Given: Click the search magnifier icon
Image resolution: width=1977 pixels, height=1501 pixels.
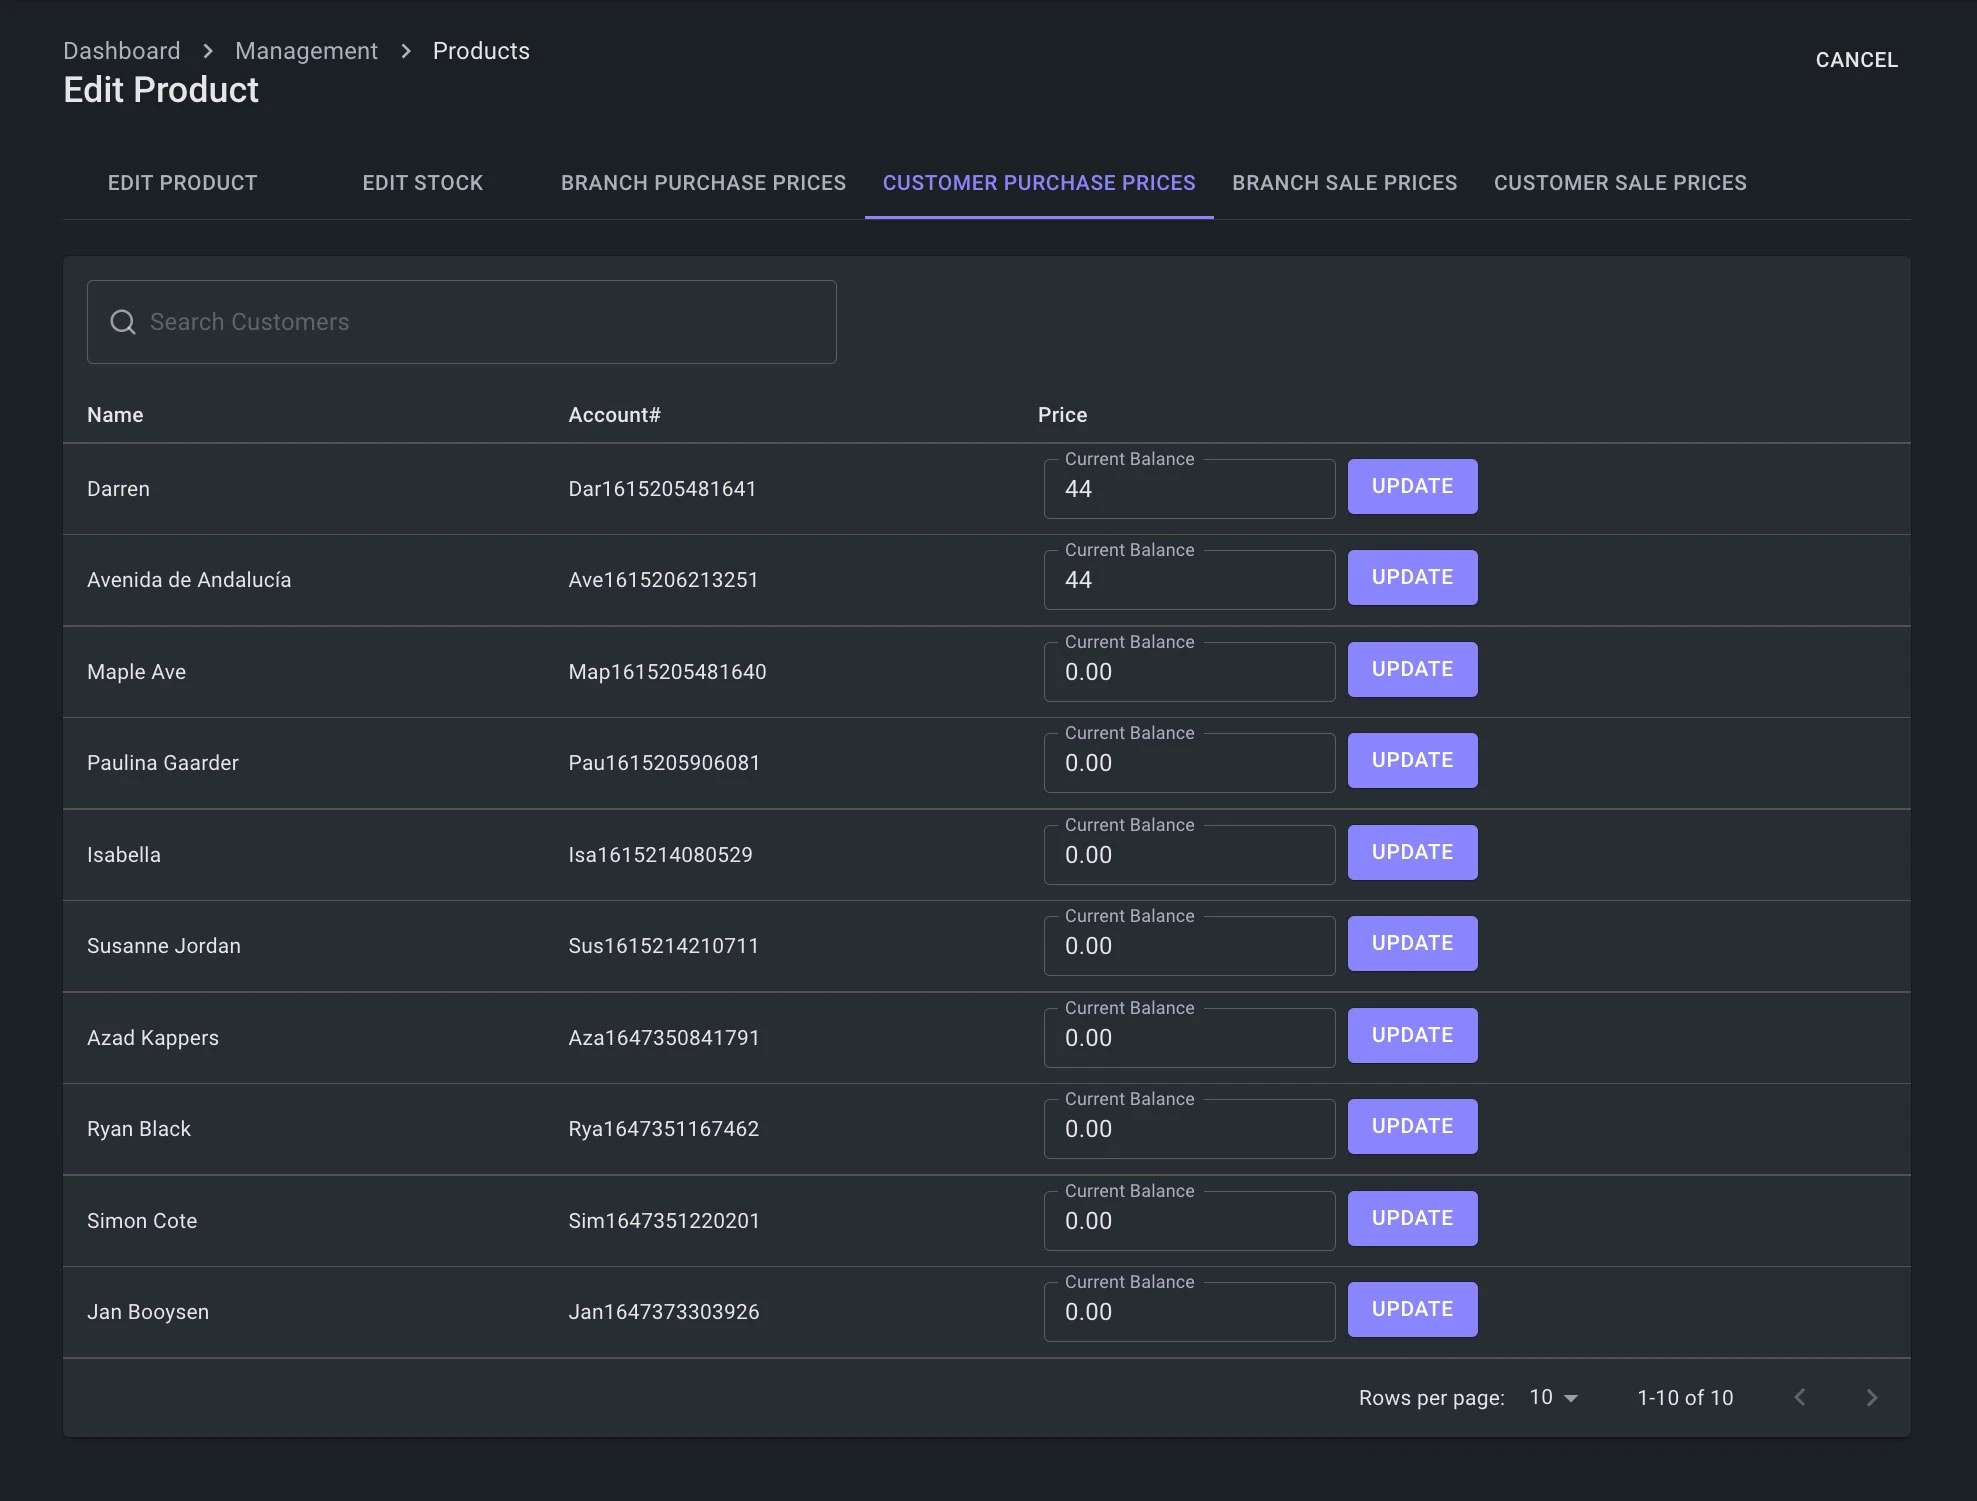Looking at the screenshot, I should click(122, 322).
